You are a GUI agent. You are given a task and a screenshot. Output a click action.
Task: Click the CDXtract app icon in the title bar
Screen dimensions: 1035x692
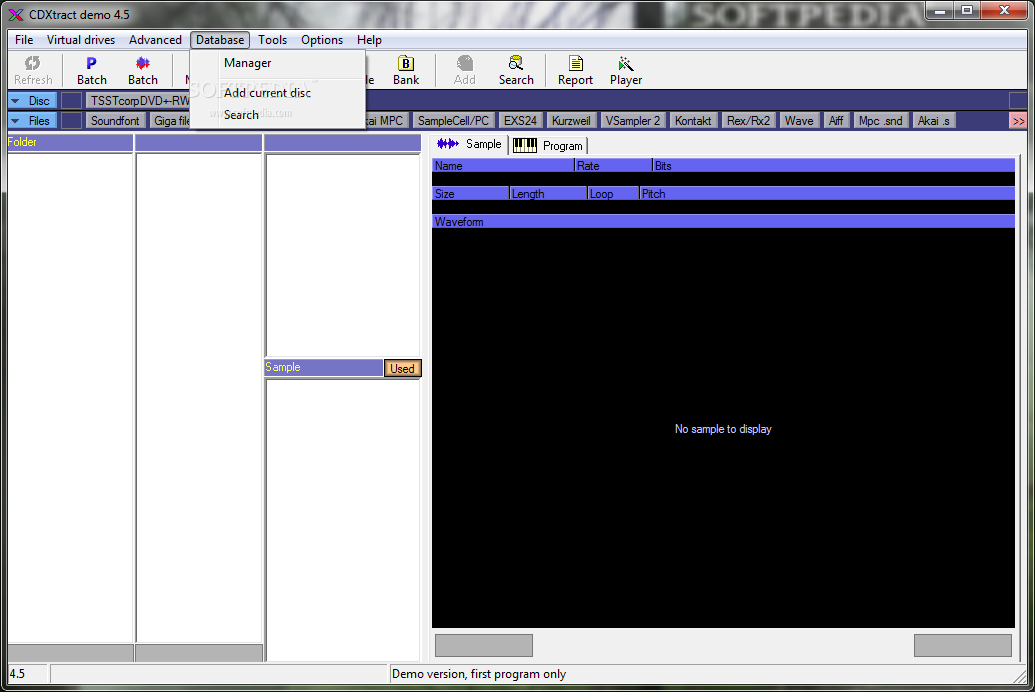[16, 15]
